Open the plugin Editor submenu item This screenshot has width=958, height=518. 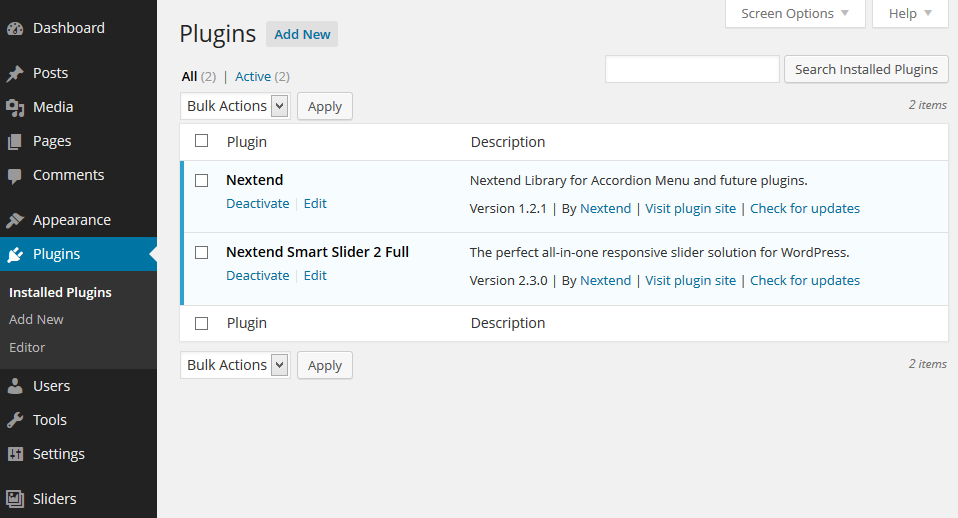pyautogui.click(x=27, y=348)
